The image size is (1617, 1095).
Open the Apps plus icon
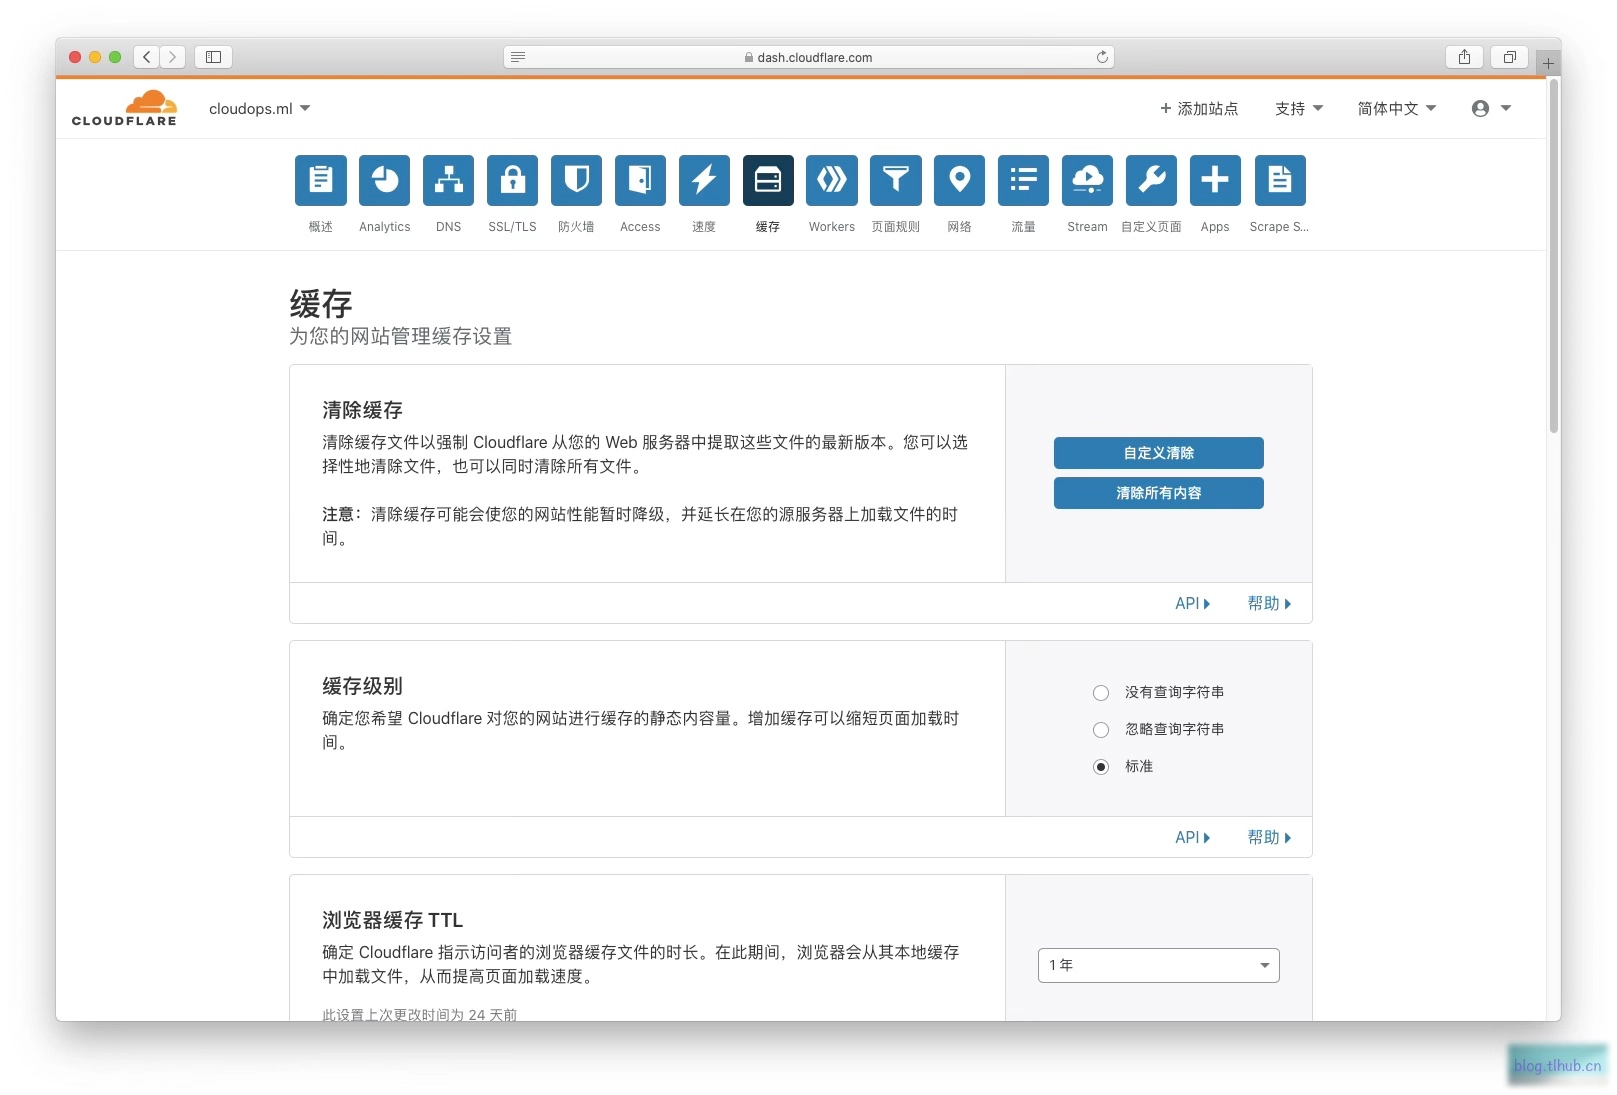[x=1215, y=180]
